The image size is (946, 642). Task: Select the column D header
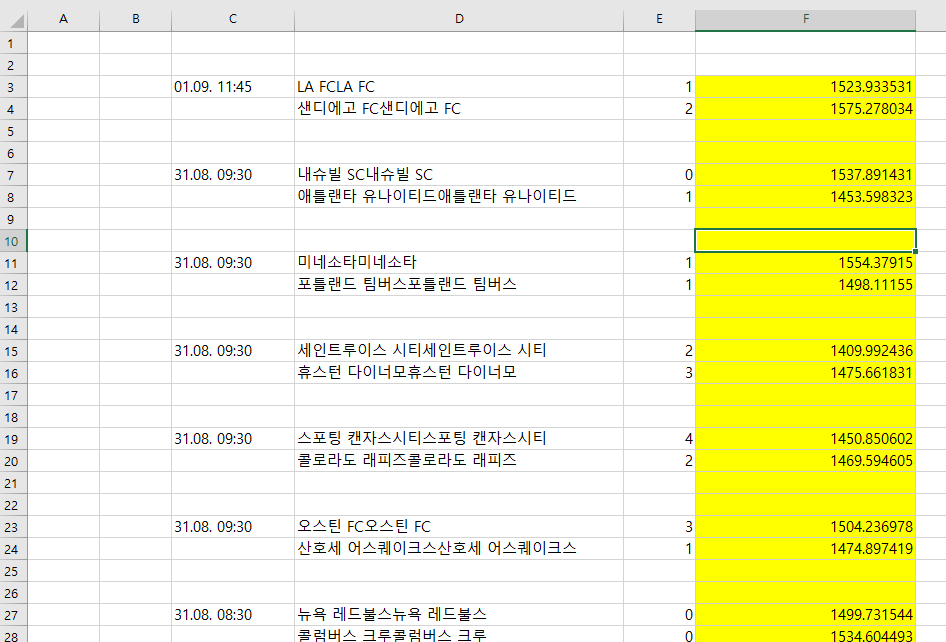(x=459, y=20)
